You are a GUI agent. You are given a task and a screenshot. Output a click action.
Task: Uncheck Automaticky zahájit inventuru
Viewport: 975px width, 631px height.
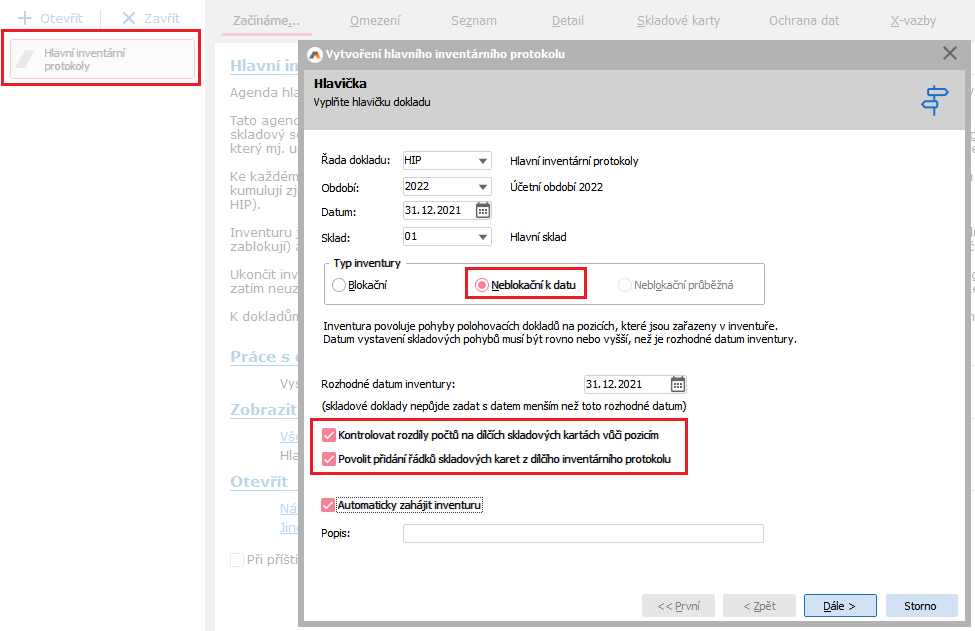[329, 505]
